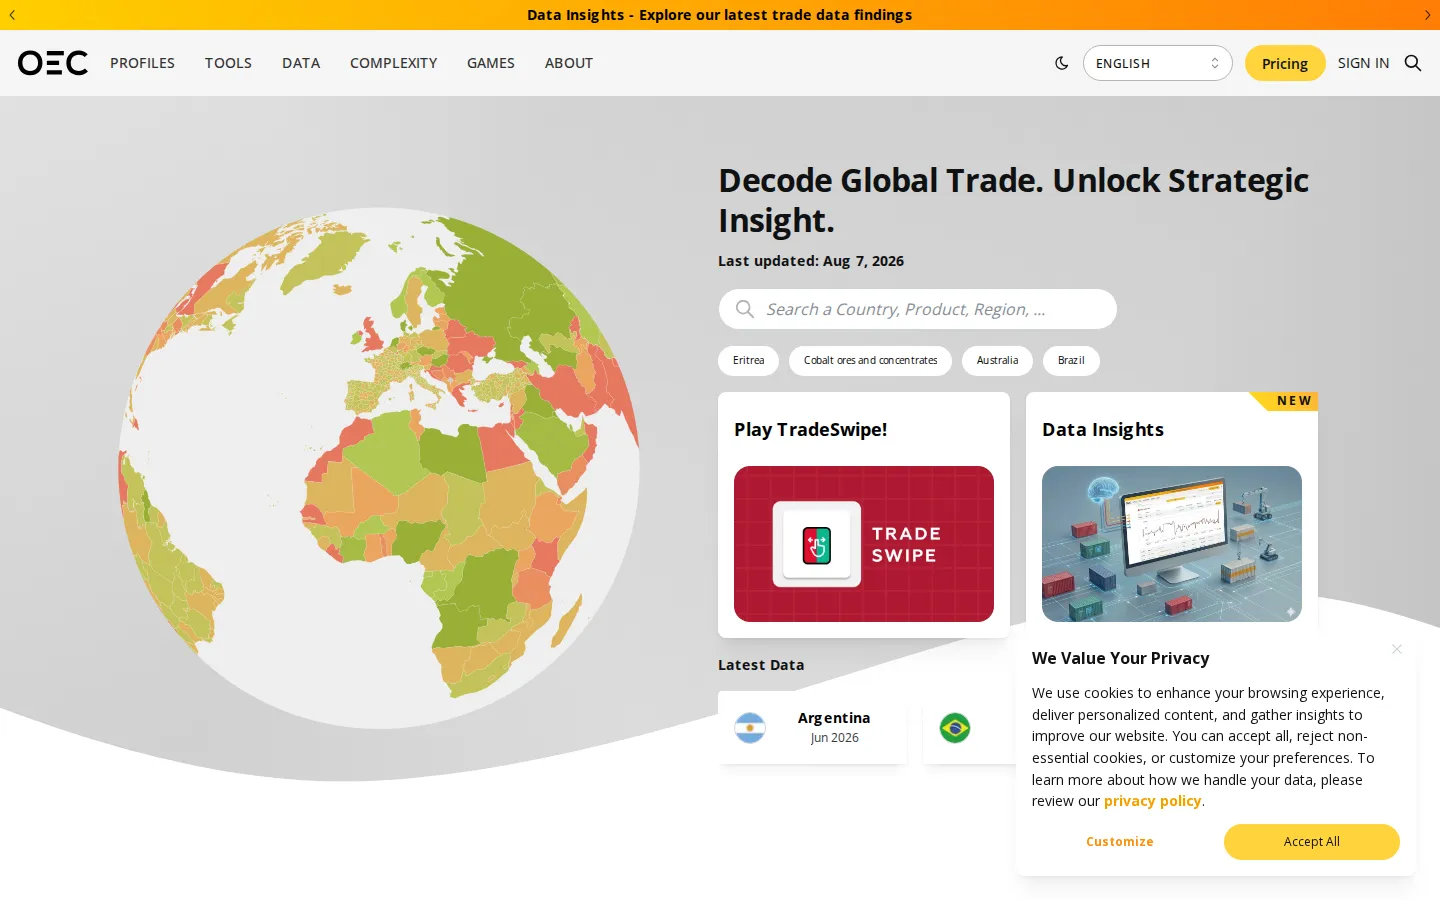Focus the Search a Country, Product field

pyautogui.click(x=917, y=309)
